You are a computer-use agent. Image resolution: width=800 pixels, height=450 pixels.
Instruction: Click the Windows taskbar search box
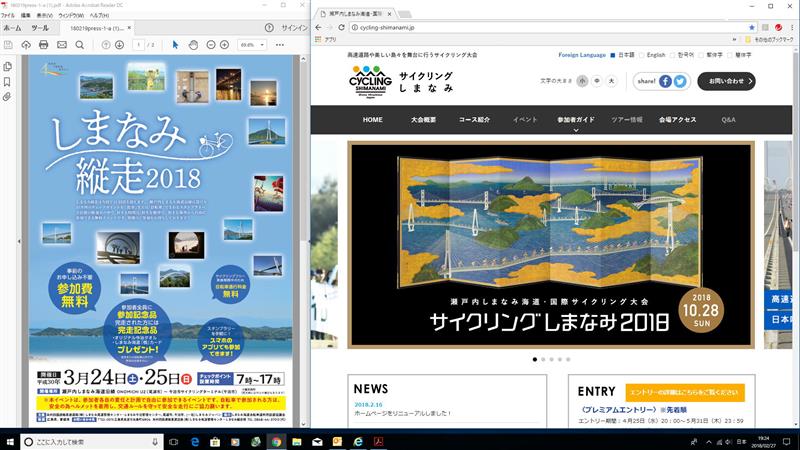tap(92, 442)
